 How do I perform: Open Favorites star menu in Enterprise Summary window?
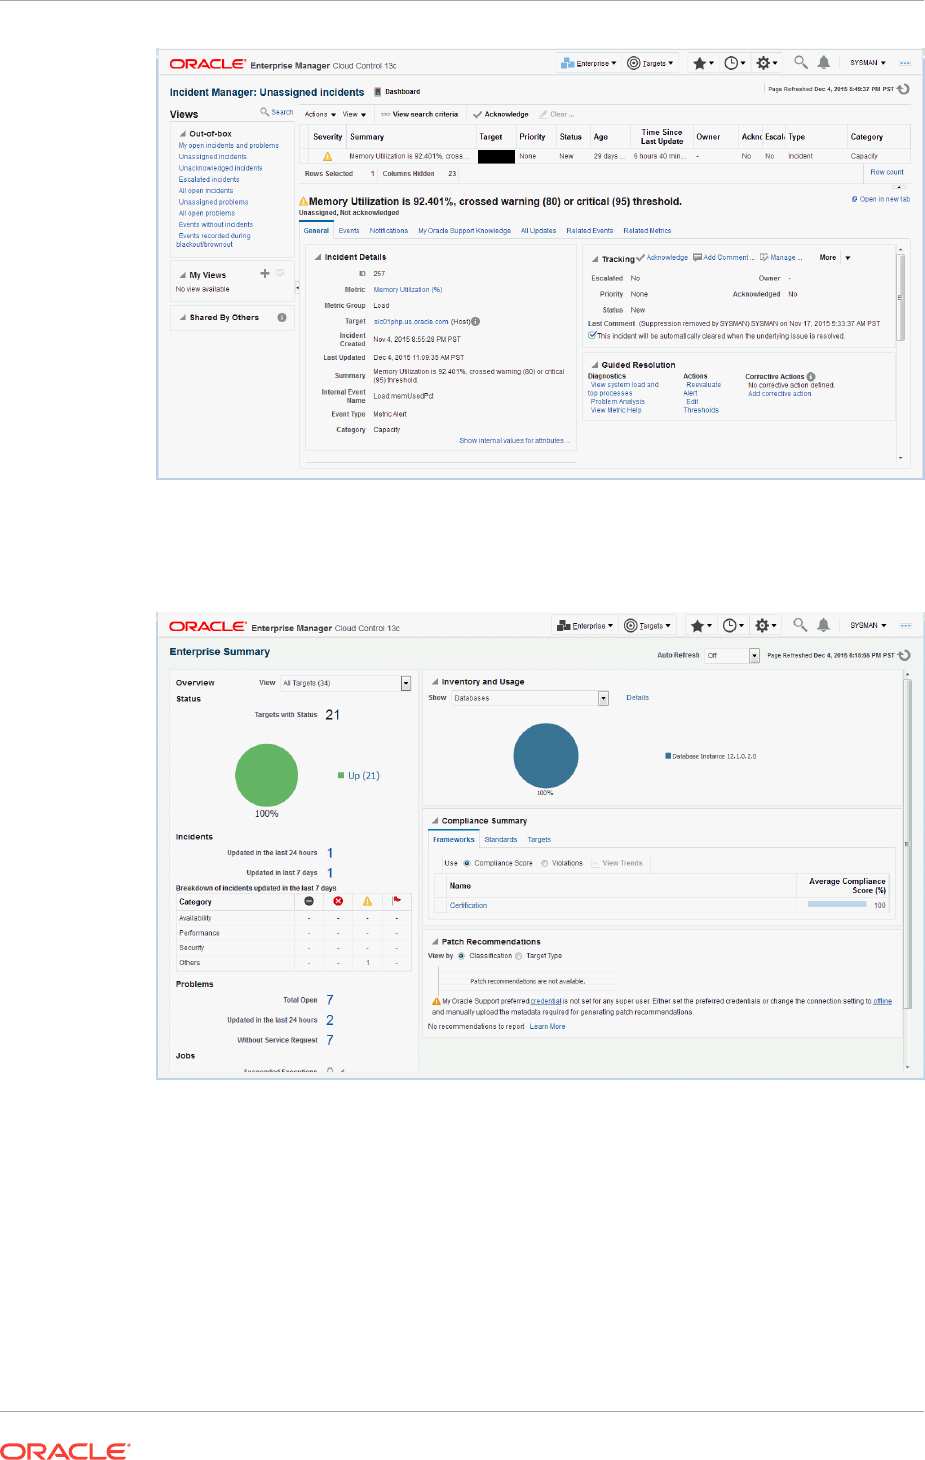click(x=701, y=626)
